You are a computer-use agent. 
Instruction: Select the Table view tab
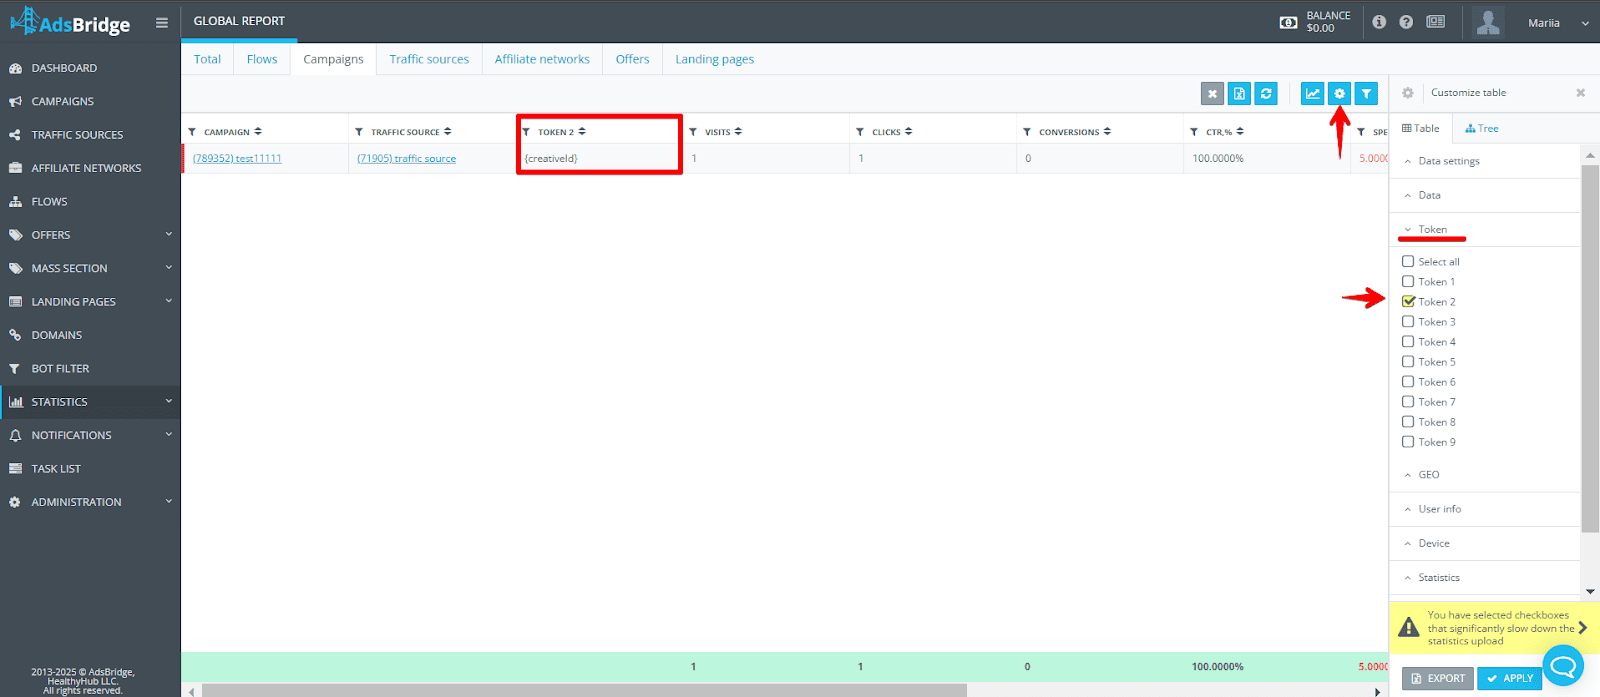pos(1420,128)
